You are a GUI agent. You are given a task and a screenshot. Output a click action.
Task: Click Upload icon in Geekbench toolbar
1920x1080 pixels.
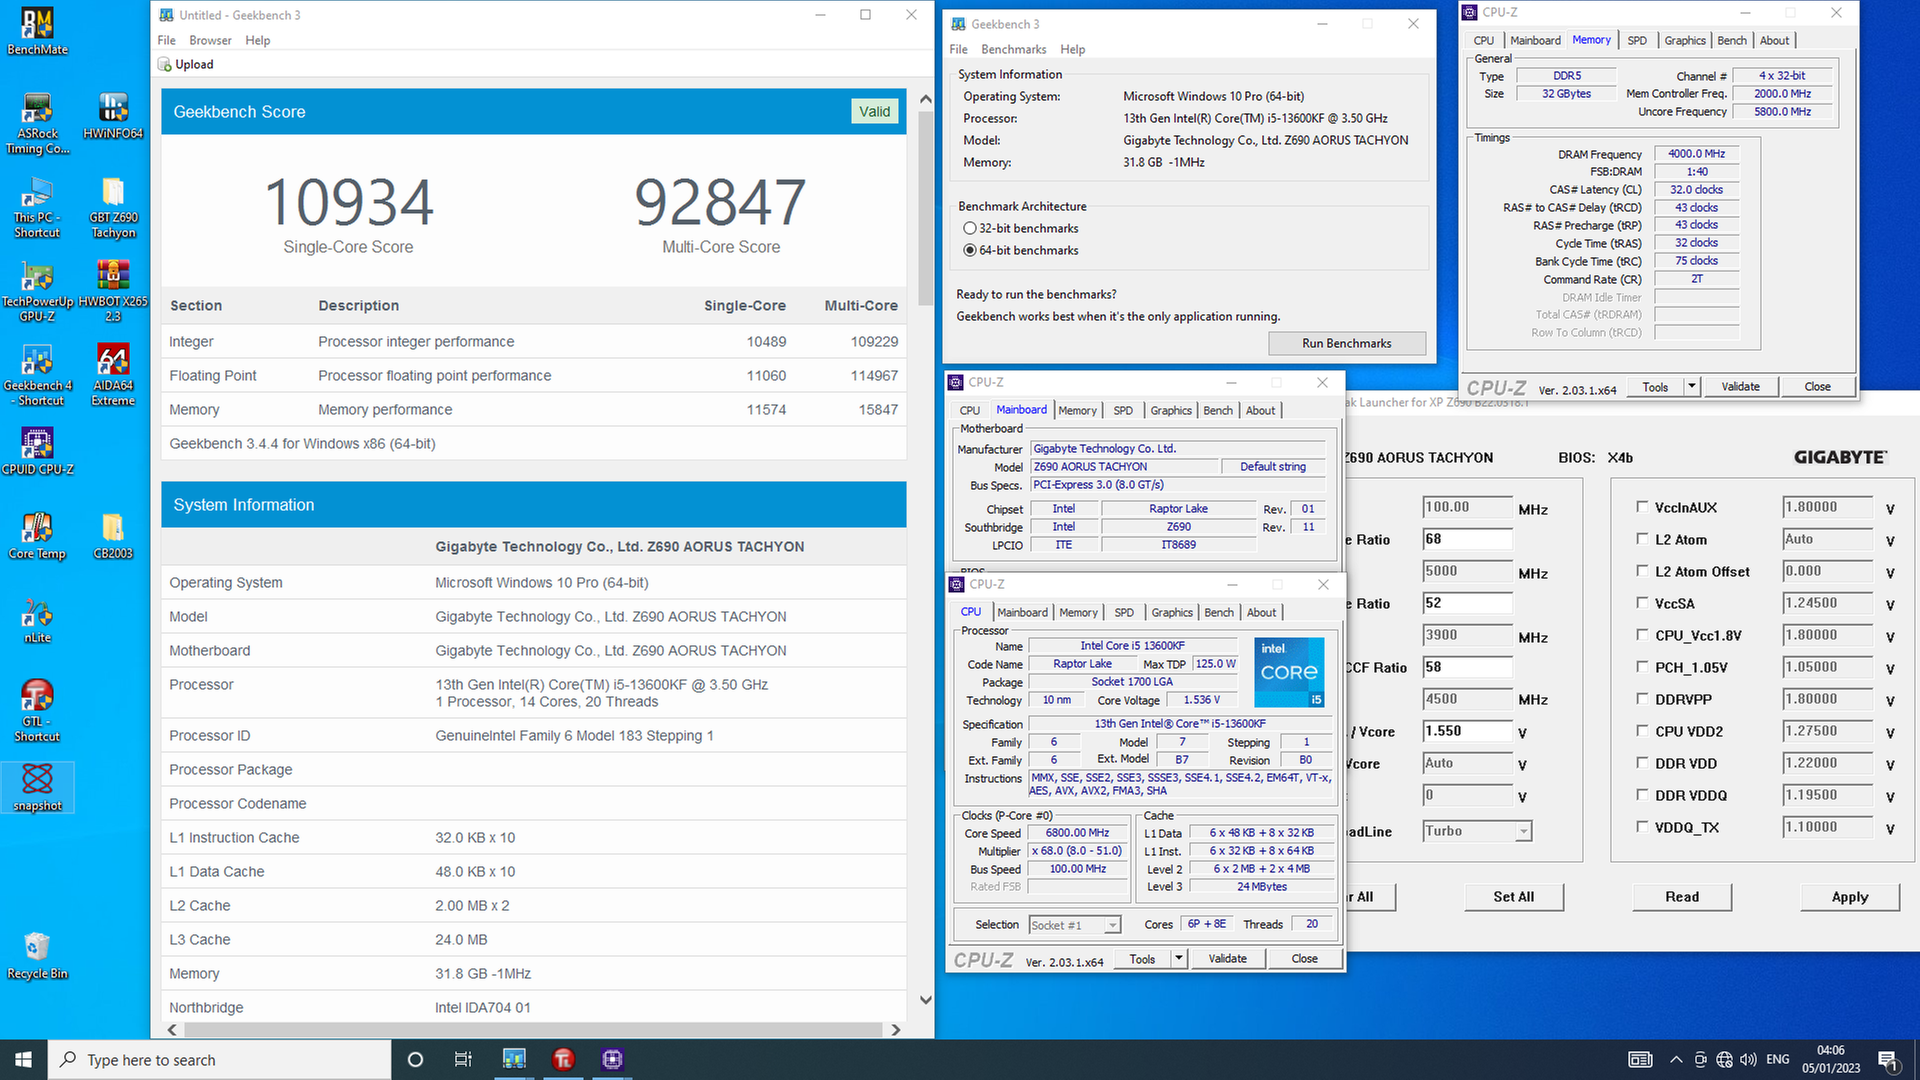point(165,65)
